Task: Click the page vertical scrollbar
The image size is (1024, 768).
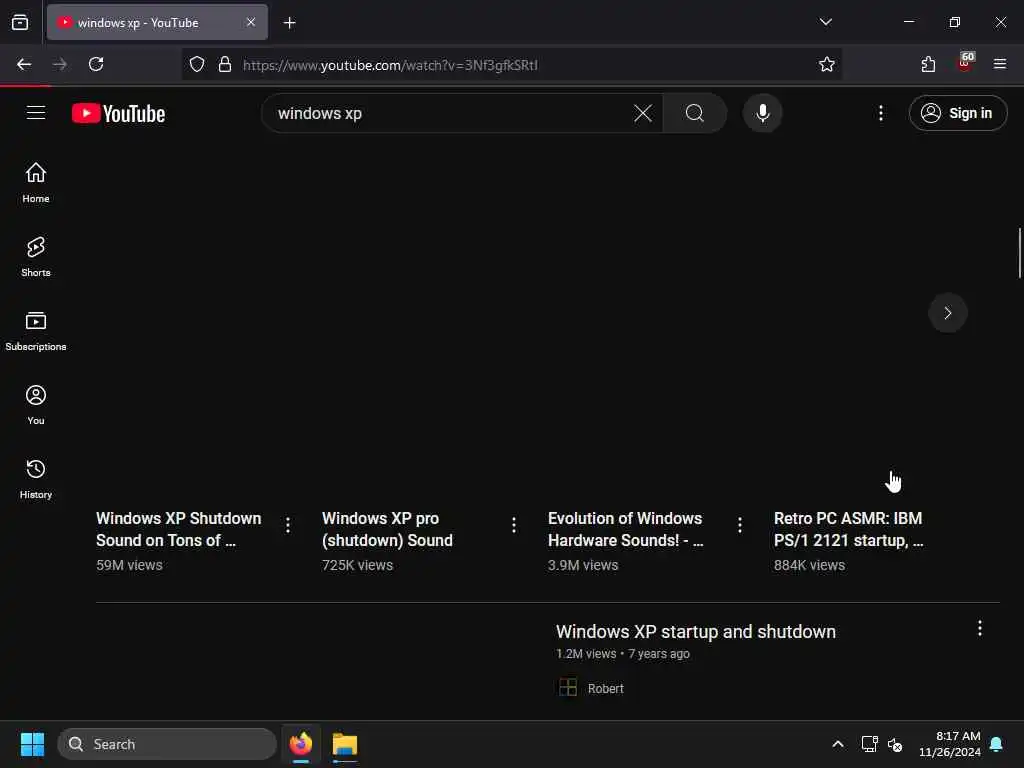Action: tap(1019, 253)
